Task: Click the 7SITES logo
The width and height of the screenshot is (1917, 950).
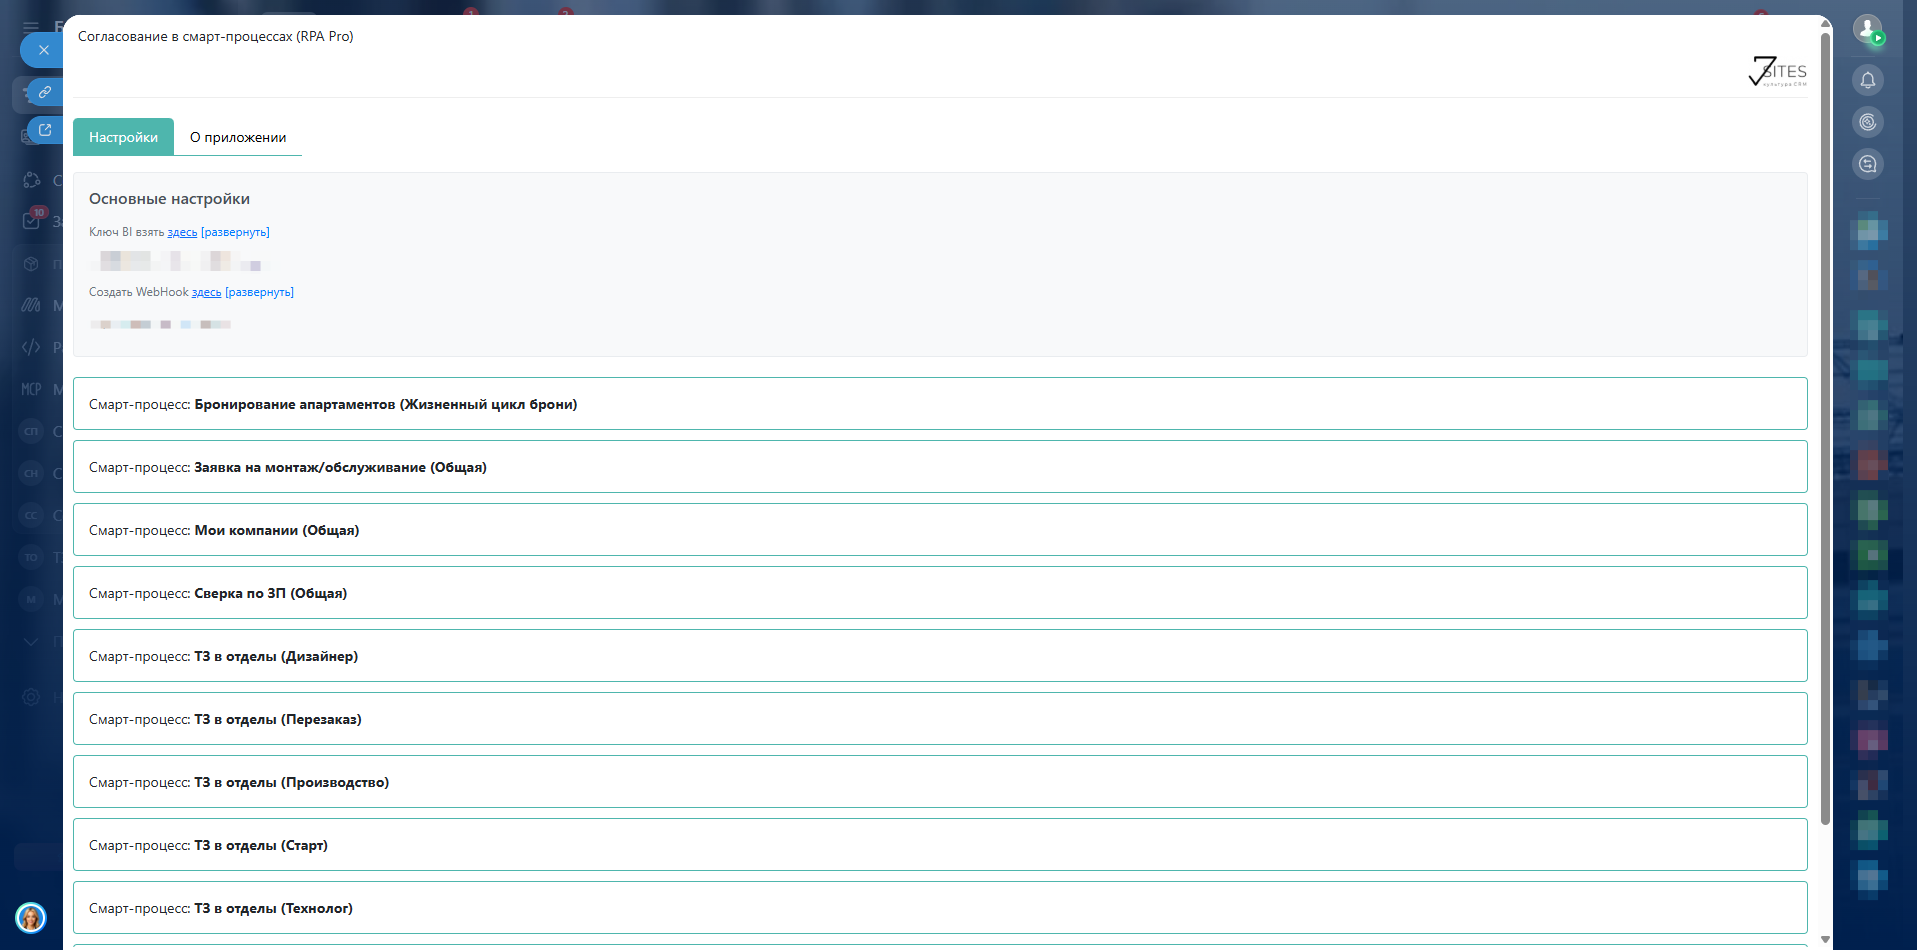Action: click(1777, 71)
